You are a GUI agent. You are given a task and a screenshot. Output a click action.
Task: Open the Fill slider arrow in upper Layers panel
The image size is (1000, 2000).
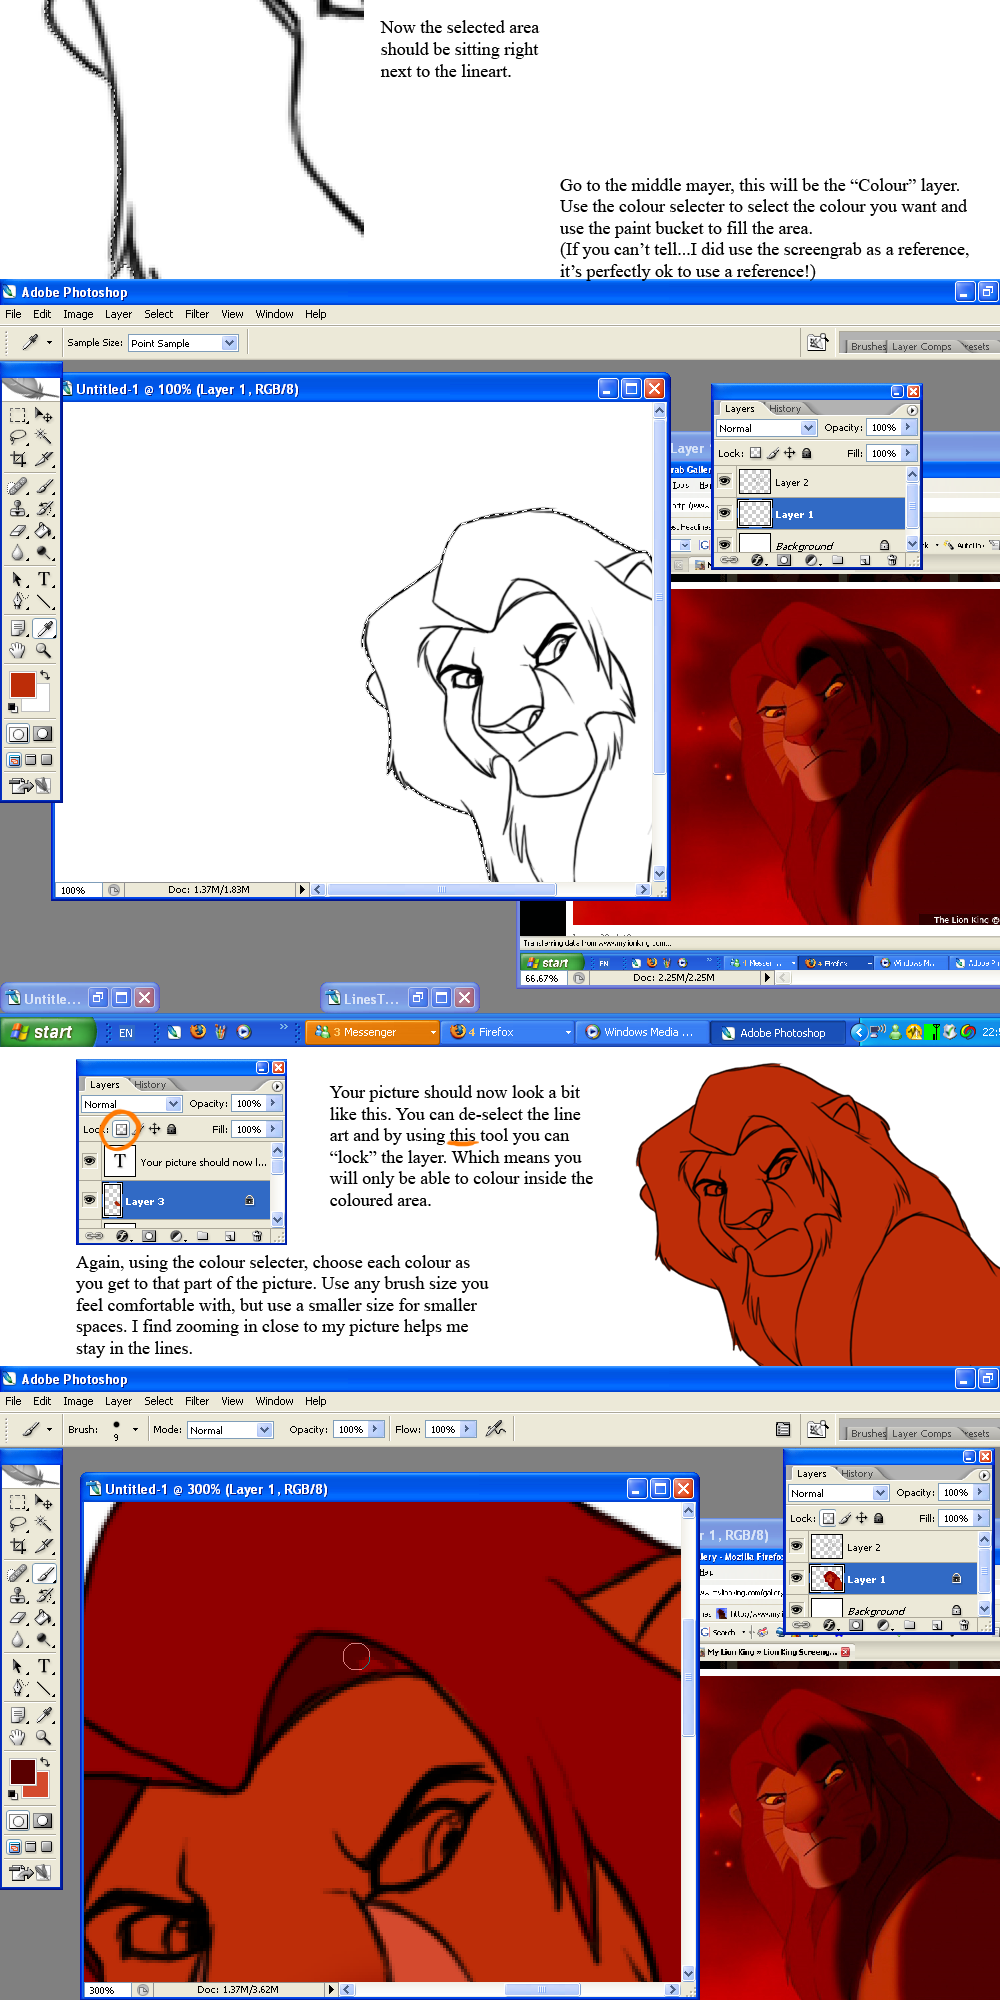[x=908, y=453]
